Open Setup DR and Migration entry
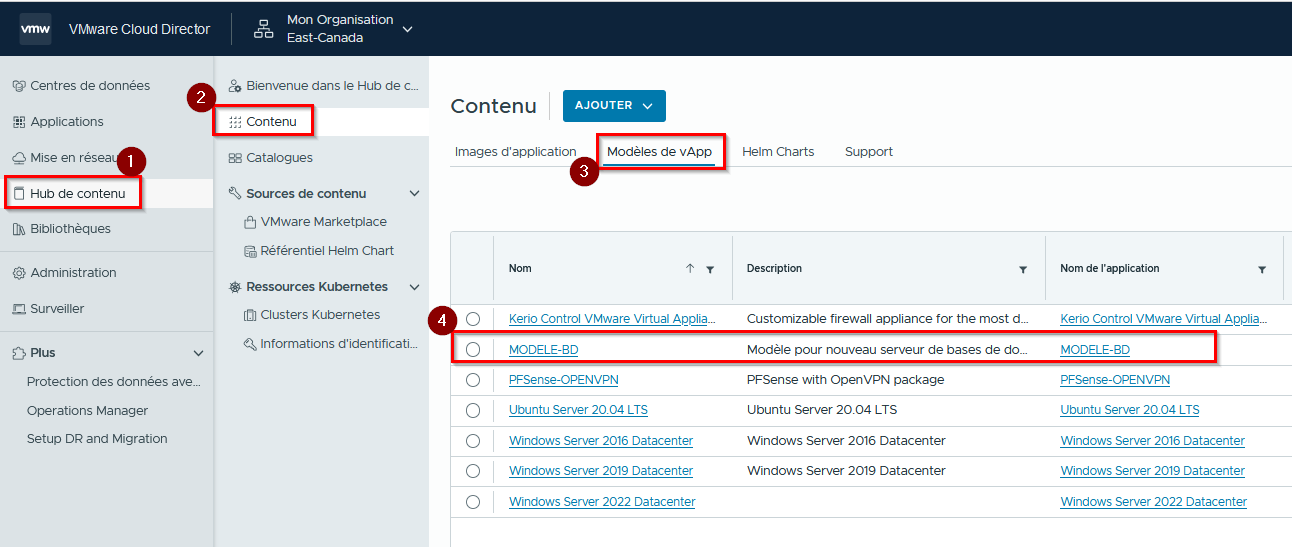Viewport: 1292px width, 547px height. point(97,439)
